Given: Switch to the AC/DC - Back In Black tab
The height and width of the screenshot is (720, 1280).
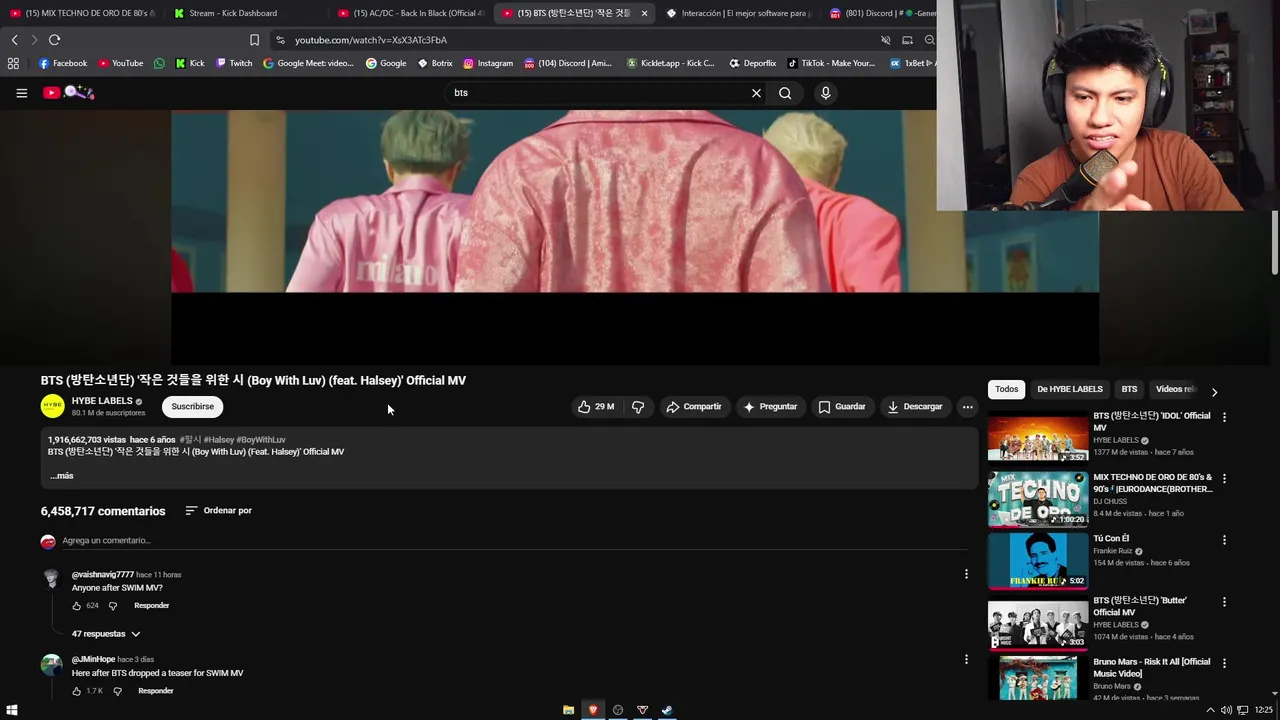Looking at the screenshot, I should (411, 13).
